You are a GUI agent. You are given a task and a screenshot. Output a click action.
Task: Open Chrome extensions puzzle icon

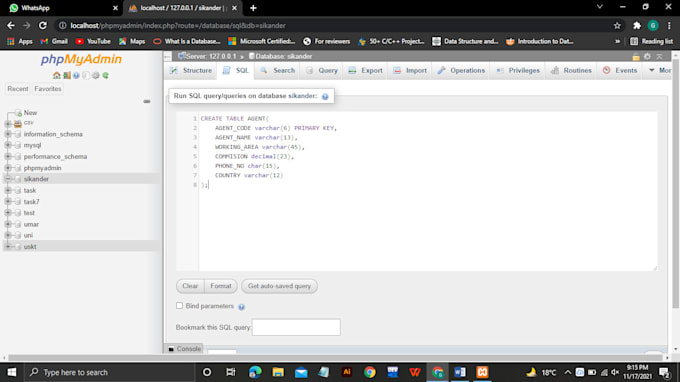pyautogui.click(x=637, y=26)
